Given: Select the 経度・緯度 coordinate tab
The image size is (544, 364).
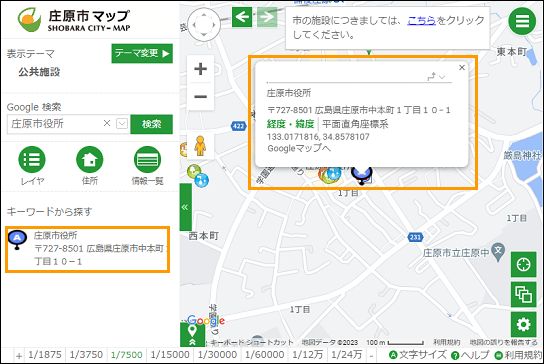Looking at the screenshot, I should click(x=290, y=124).
